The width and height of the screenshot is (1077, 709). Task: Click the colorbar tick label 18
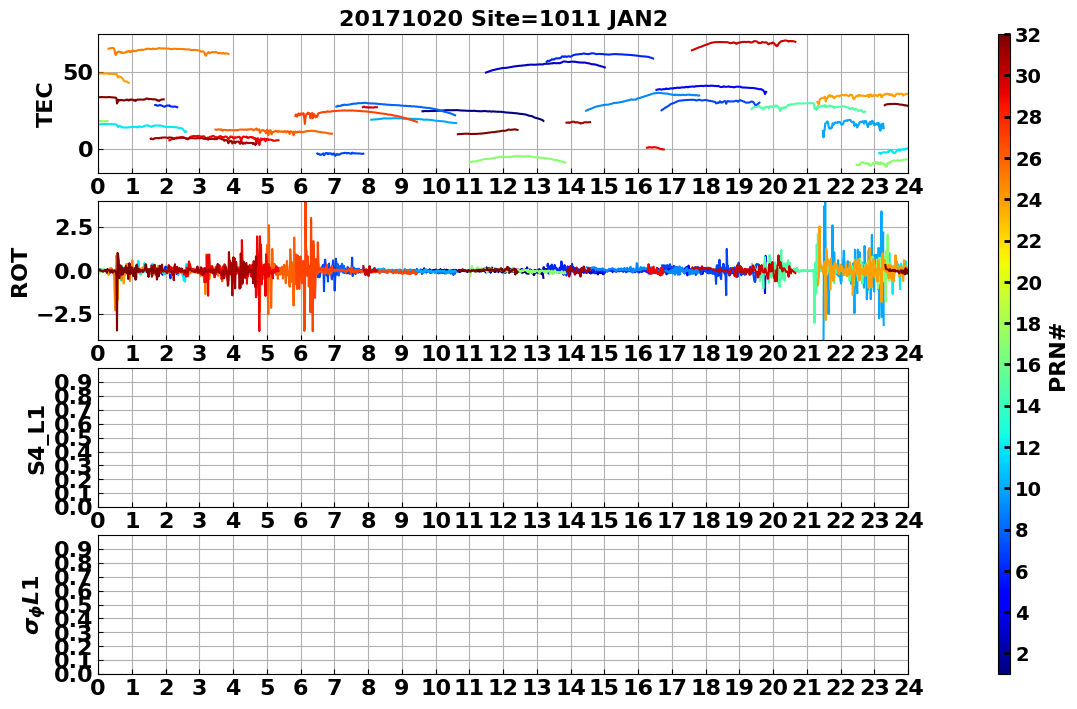click(1028, 324)
